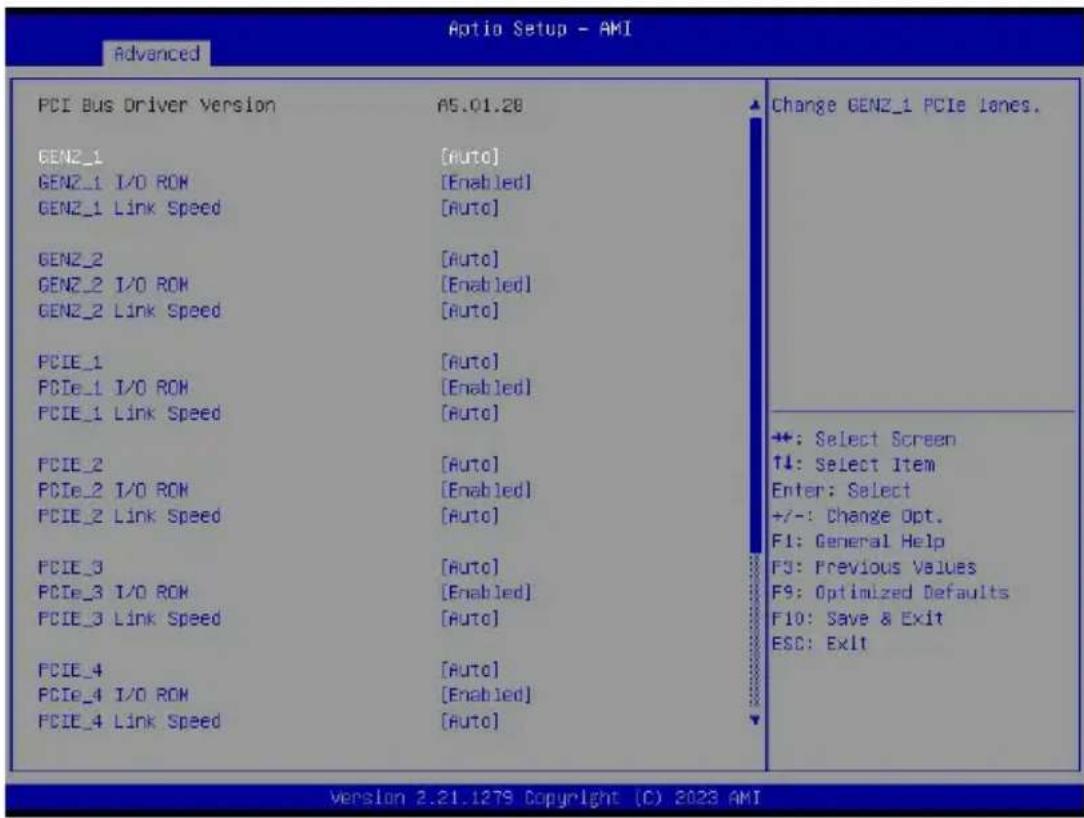1084x818 pixels.
Task: Click the scrollbar down arrow
Action: (x=755, y=720)
